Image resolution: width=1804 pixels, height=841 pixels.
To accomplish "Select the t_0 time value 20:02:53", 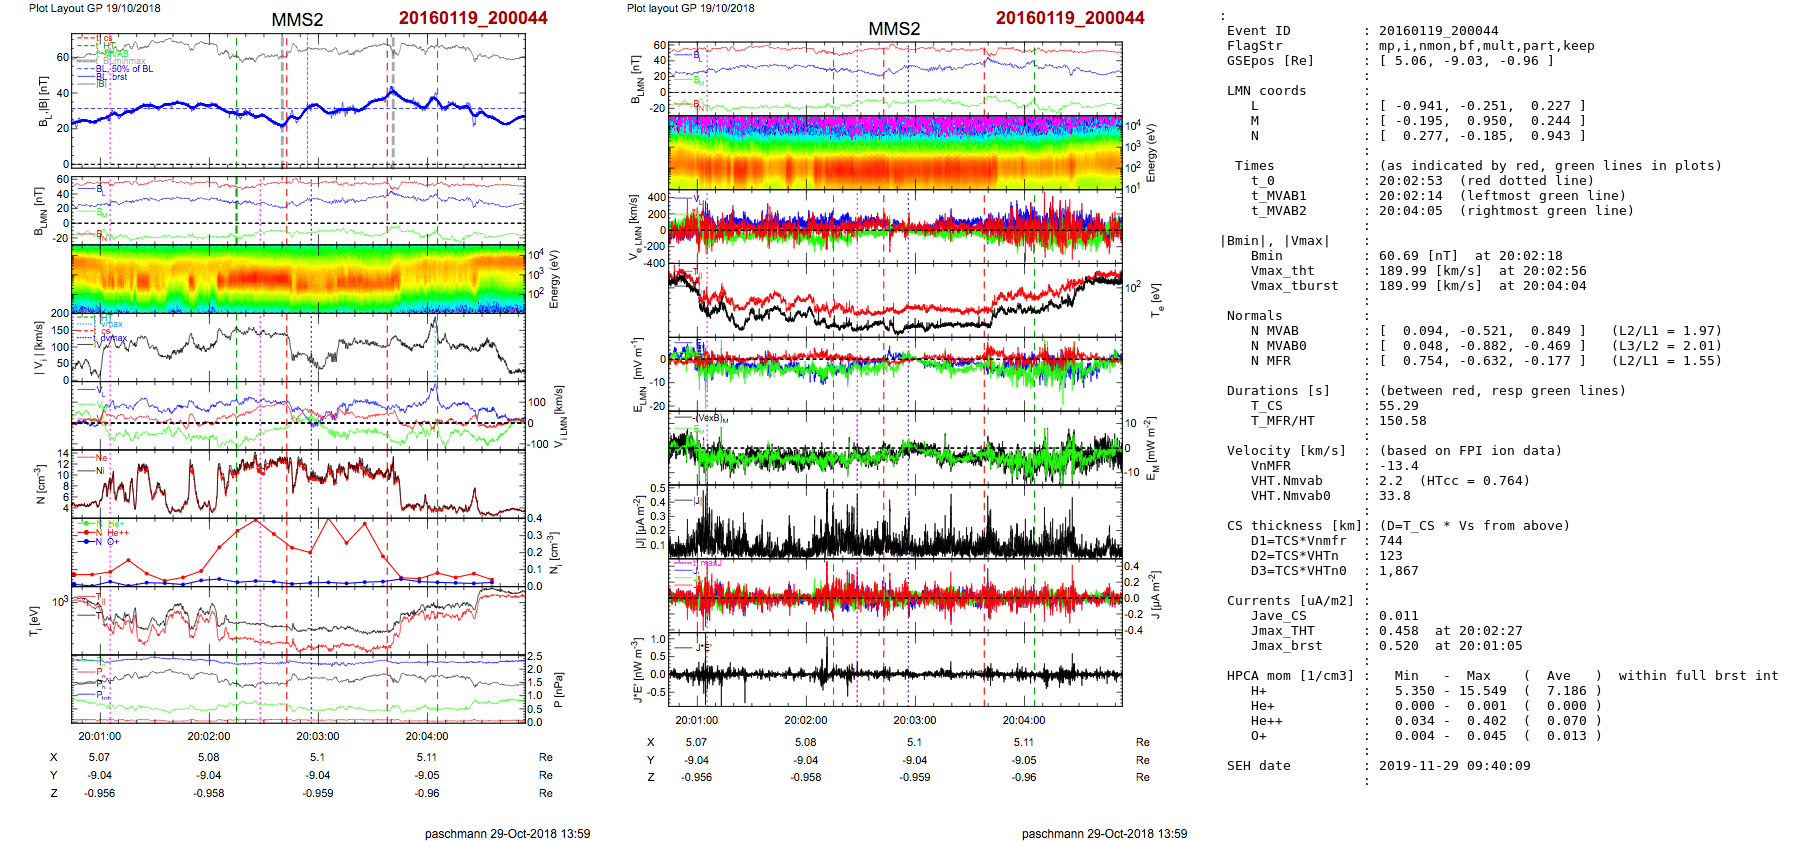I will tap(1411, 181).
